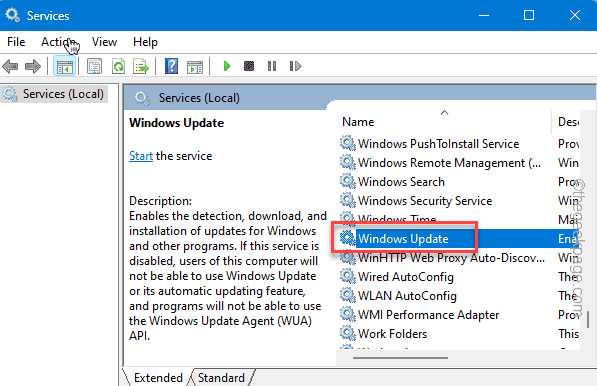
Task: Click the vertical scrollbar thumb in list
Action: point(588,319)
